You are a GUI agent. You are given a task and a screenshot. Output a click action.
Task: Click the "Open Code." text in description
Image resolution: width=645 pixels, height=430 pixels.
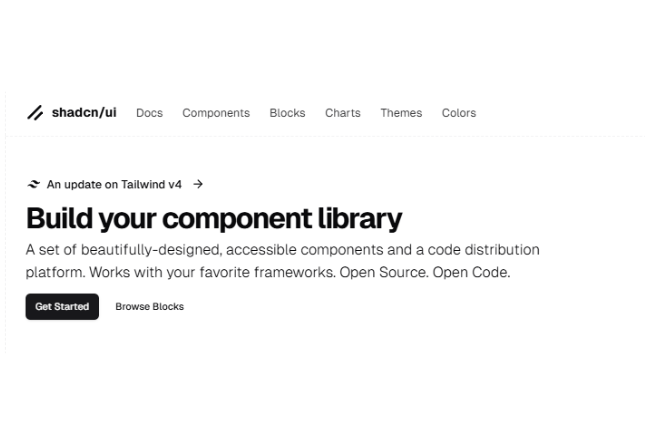pyautogui.click(x=471, y=272)
